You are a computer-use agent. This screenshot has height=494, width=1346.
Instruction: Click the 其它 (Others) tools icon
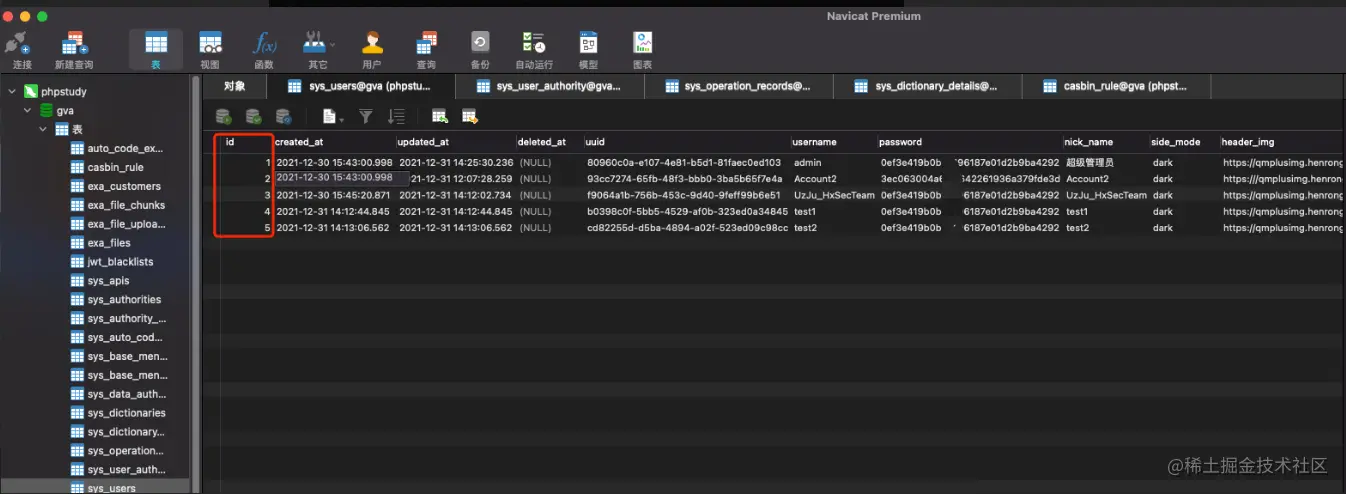315,43
